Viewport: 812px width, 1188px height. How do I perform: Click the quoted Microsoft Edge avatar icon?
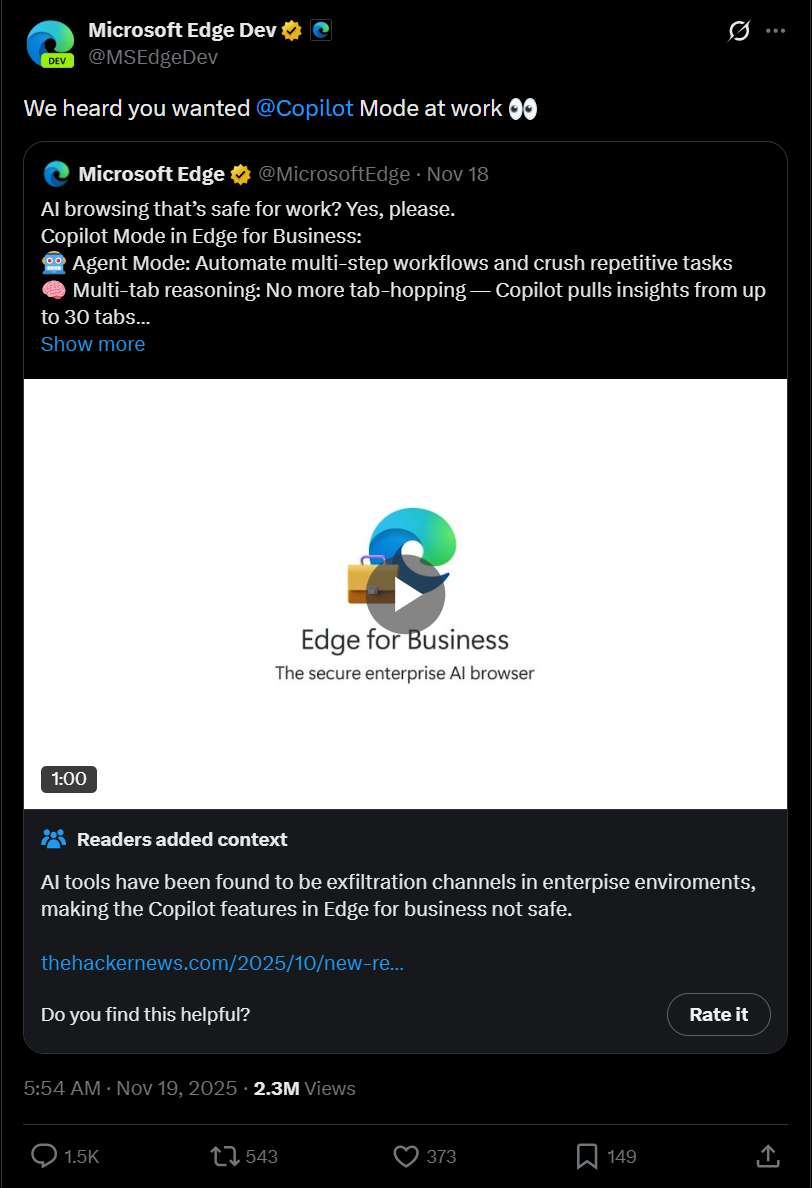pos(57,174)
